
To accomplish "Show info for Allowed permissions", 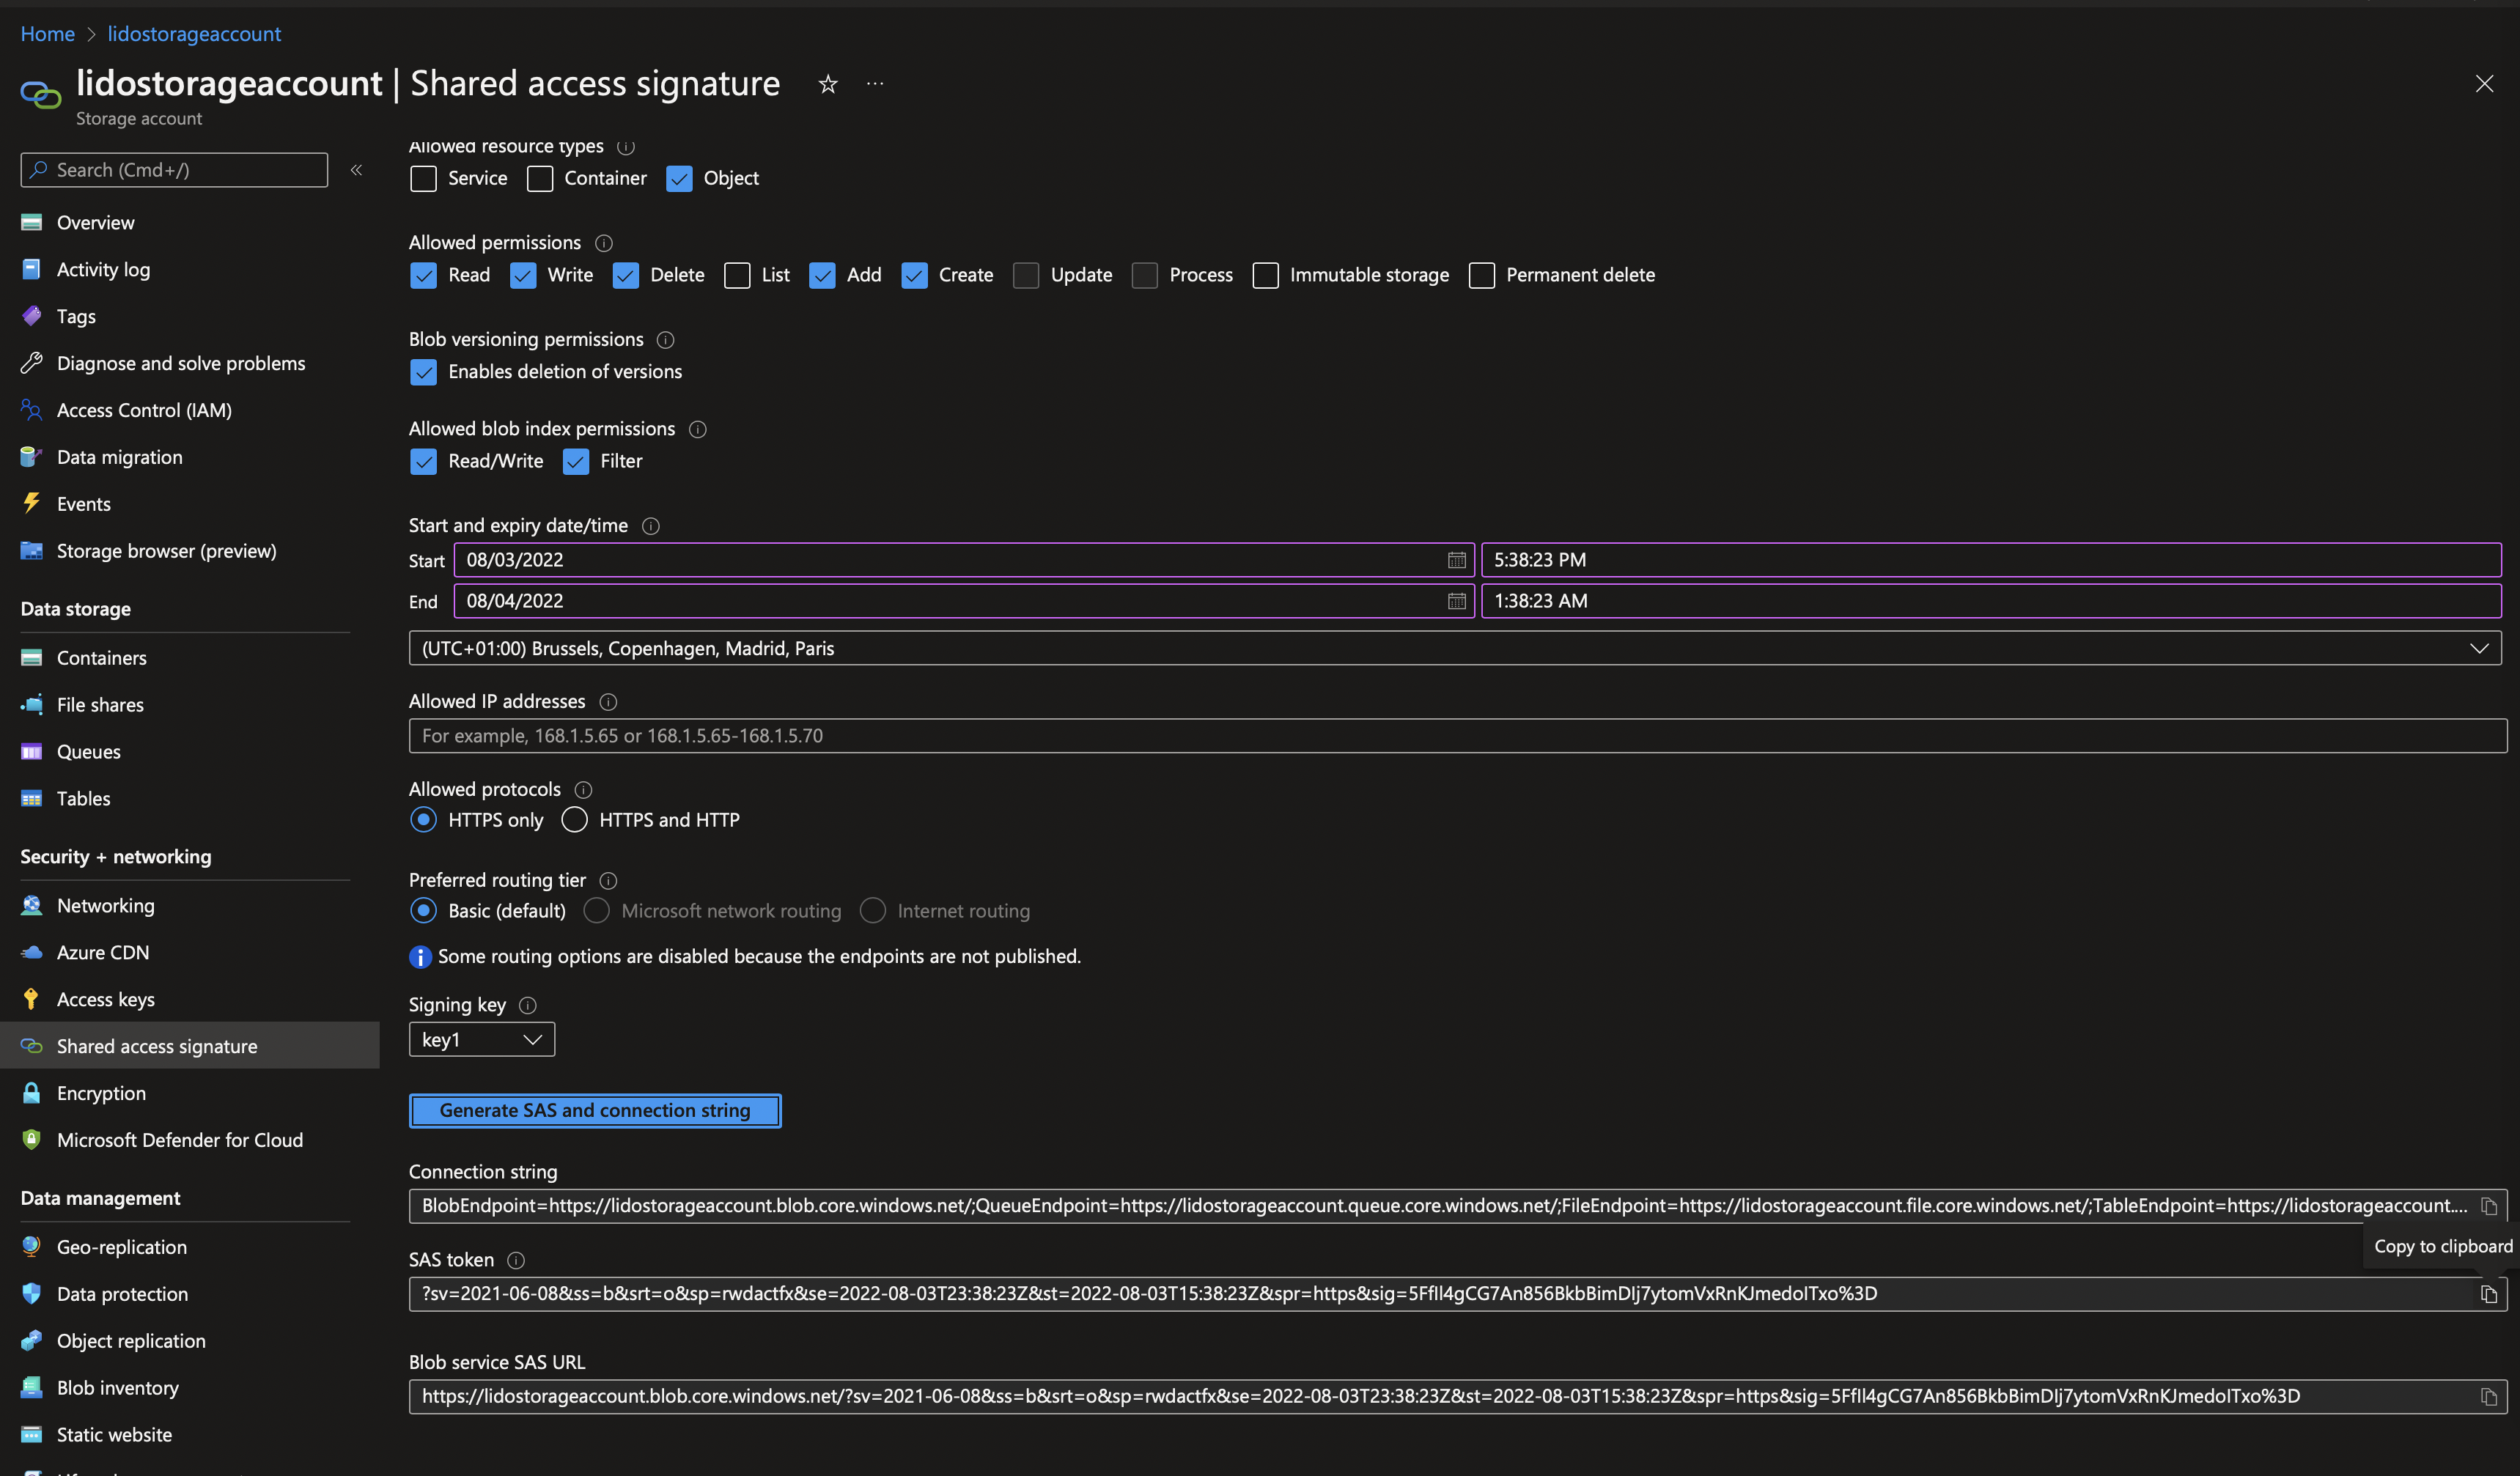I will (x=604, y=243).
